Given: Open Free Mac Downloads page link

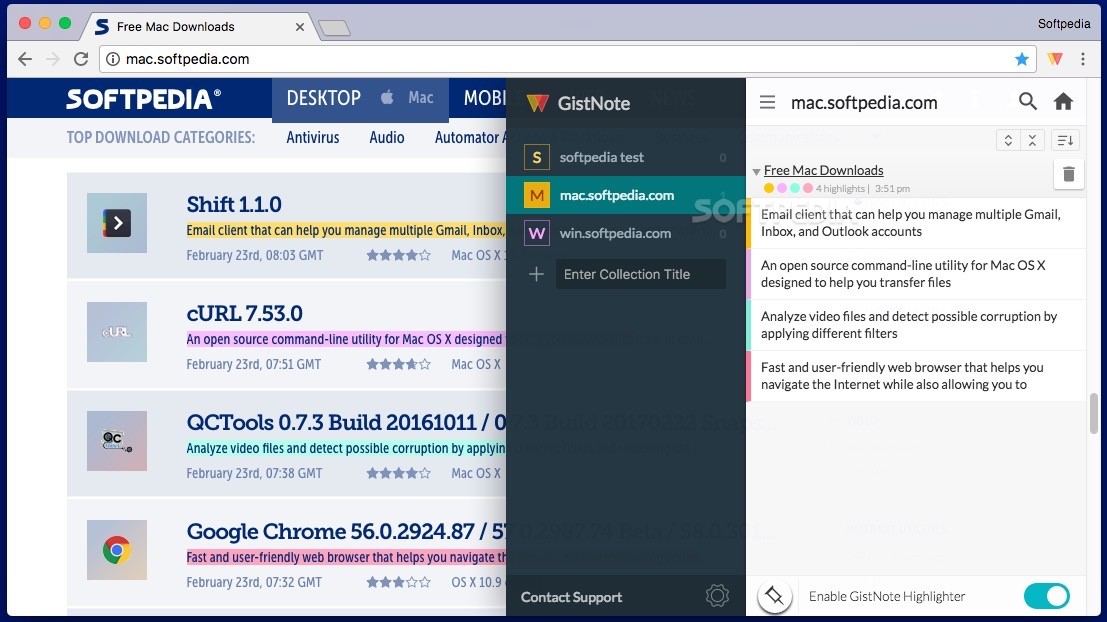Looking at the screenshot, I should (823, 170).
